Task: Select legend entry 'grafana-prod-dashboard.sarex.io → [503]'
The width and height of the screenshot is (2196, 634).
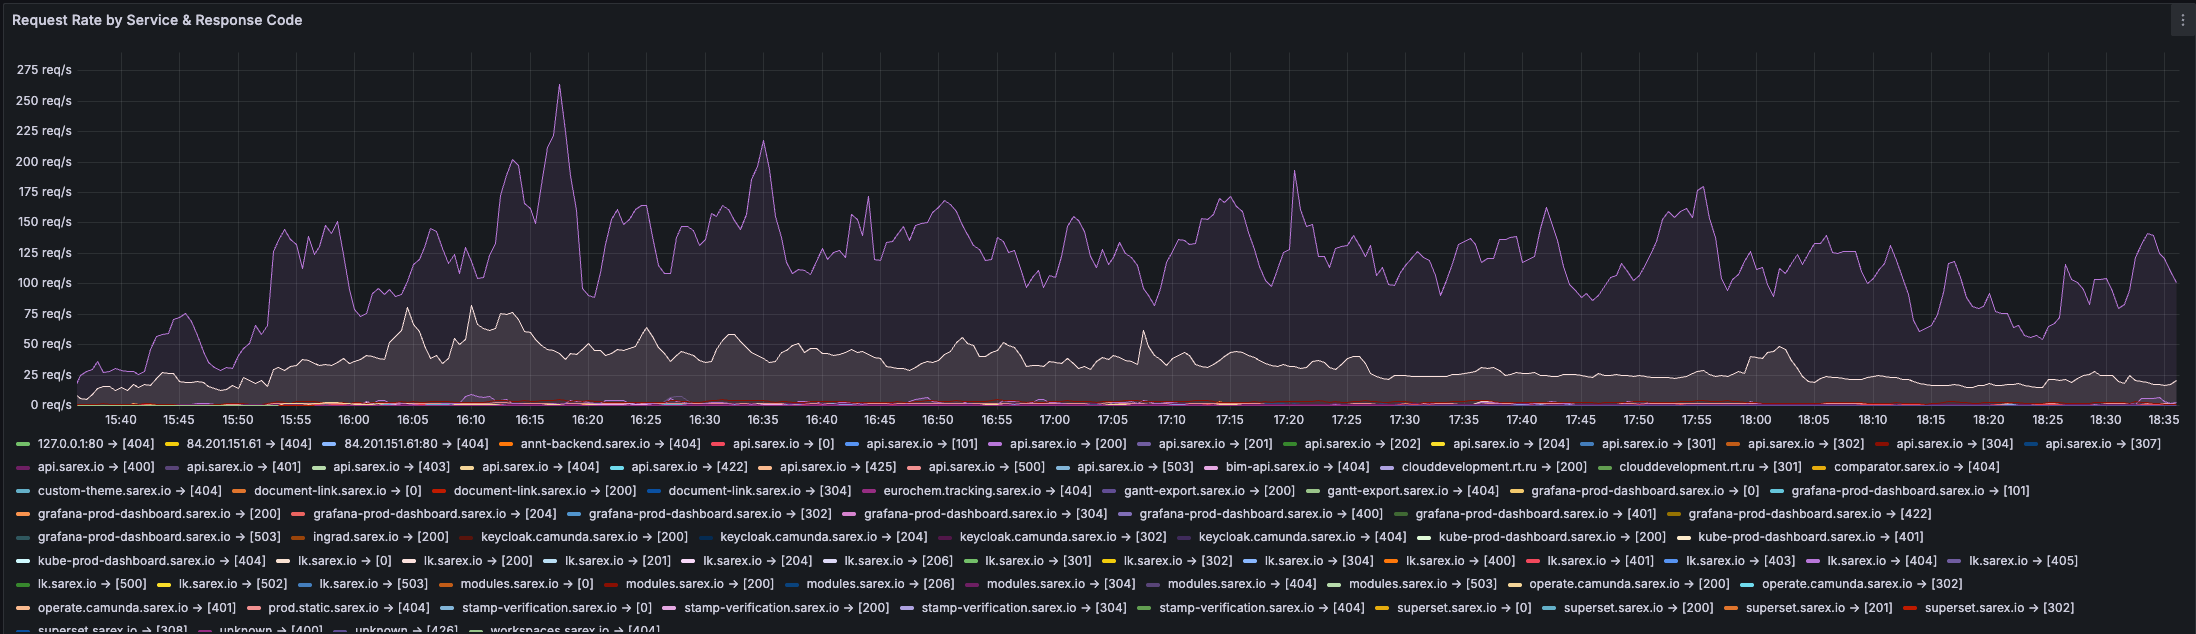Action: pos(159,537)
